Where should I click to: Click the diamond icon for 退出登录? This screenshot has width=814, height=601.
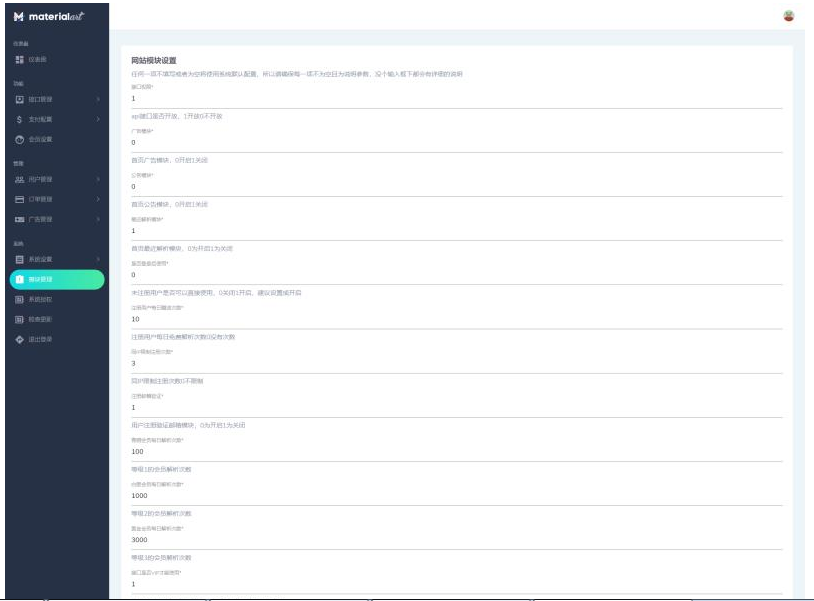pyautogui.click(x=19, y=339)
